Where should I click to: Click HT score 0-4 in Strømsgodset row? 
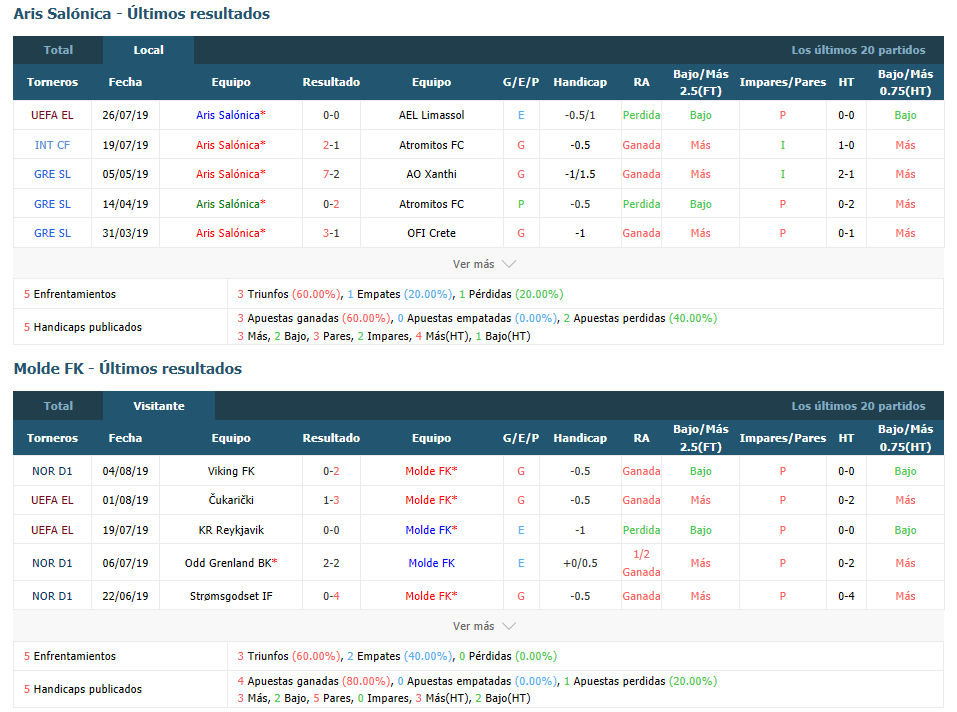pos(846,595)
